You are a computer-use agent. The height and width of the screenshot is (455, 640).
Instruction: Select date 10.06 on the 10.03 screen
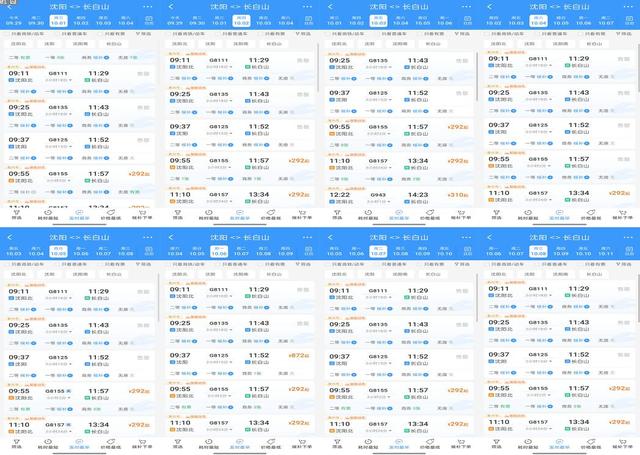445,21
